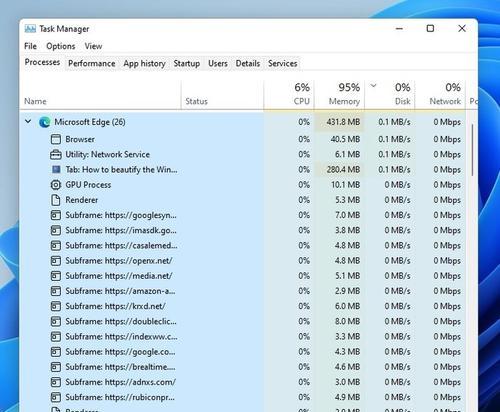
Task: Click the indexww.c subframe icon
Action: click(56, 337)
